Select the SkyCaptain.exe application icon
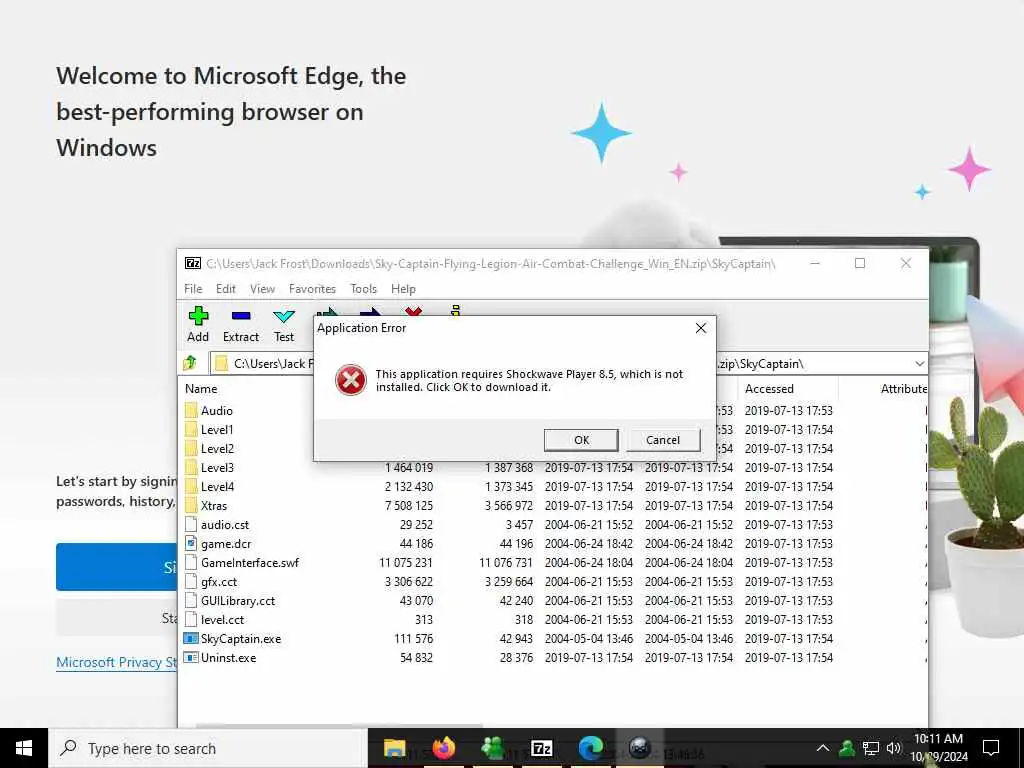The image size is (1024, 768). (191, 638)
